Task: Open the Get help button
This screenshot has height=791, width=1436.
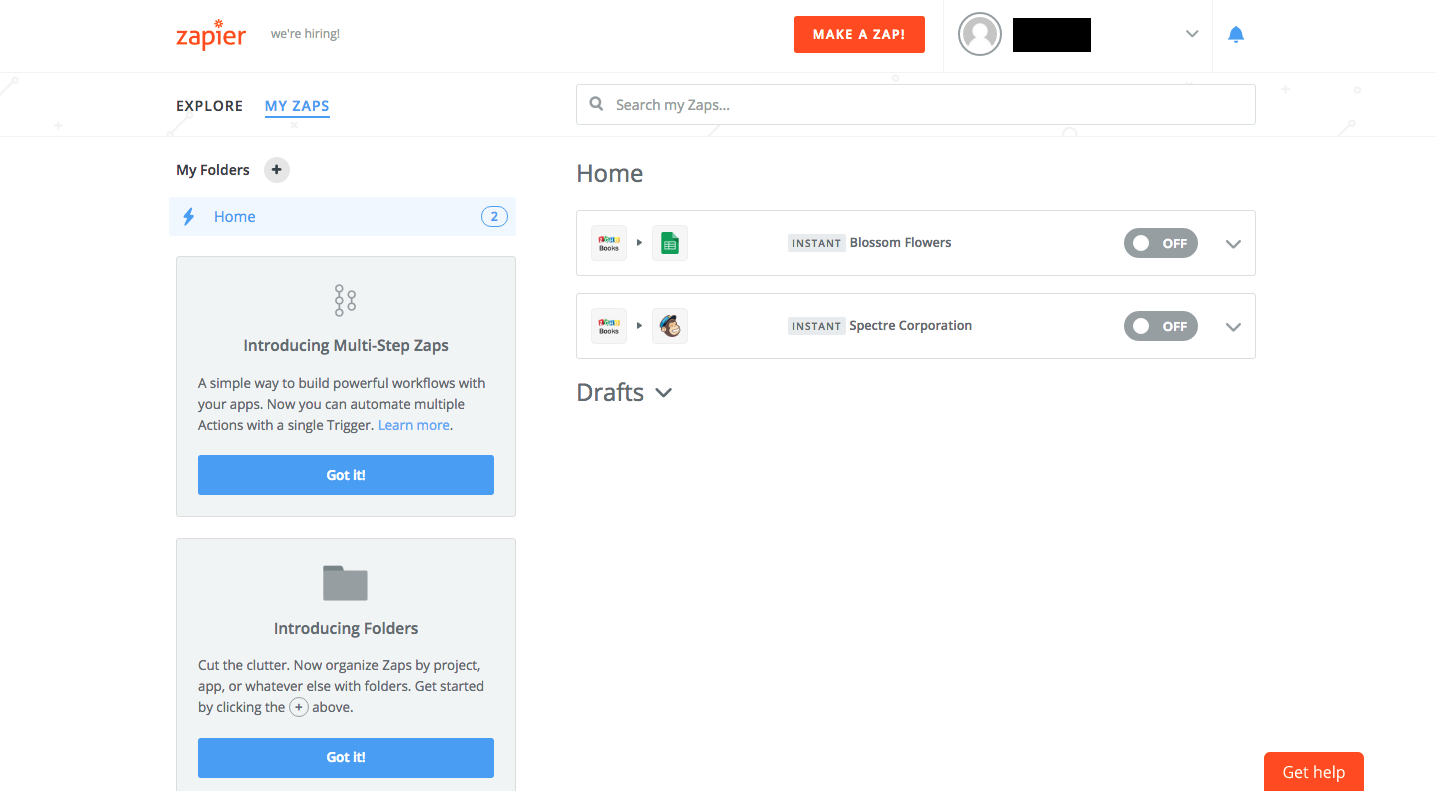Action: [x=1314, y=772]
